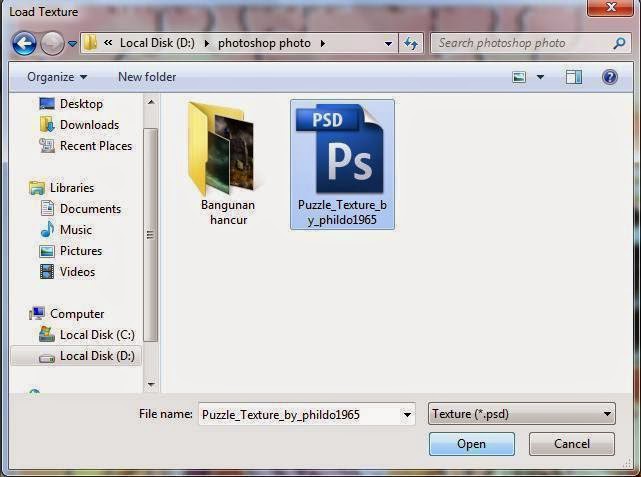This screenshot has height=477, width=641.
Task: Click the Documents page icon
Action: click(47, 208)
